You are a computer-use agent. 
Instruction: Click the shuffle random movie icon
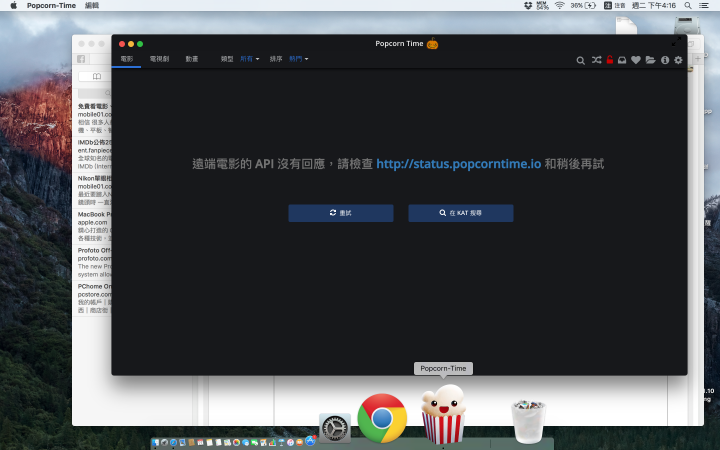[596, 60]
